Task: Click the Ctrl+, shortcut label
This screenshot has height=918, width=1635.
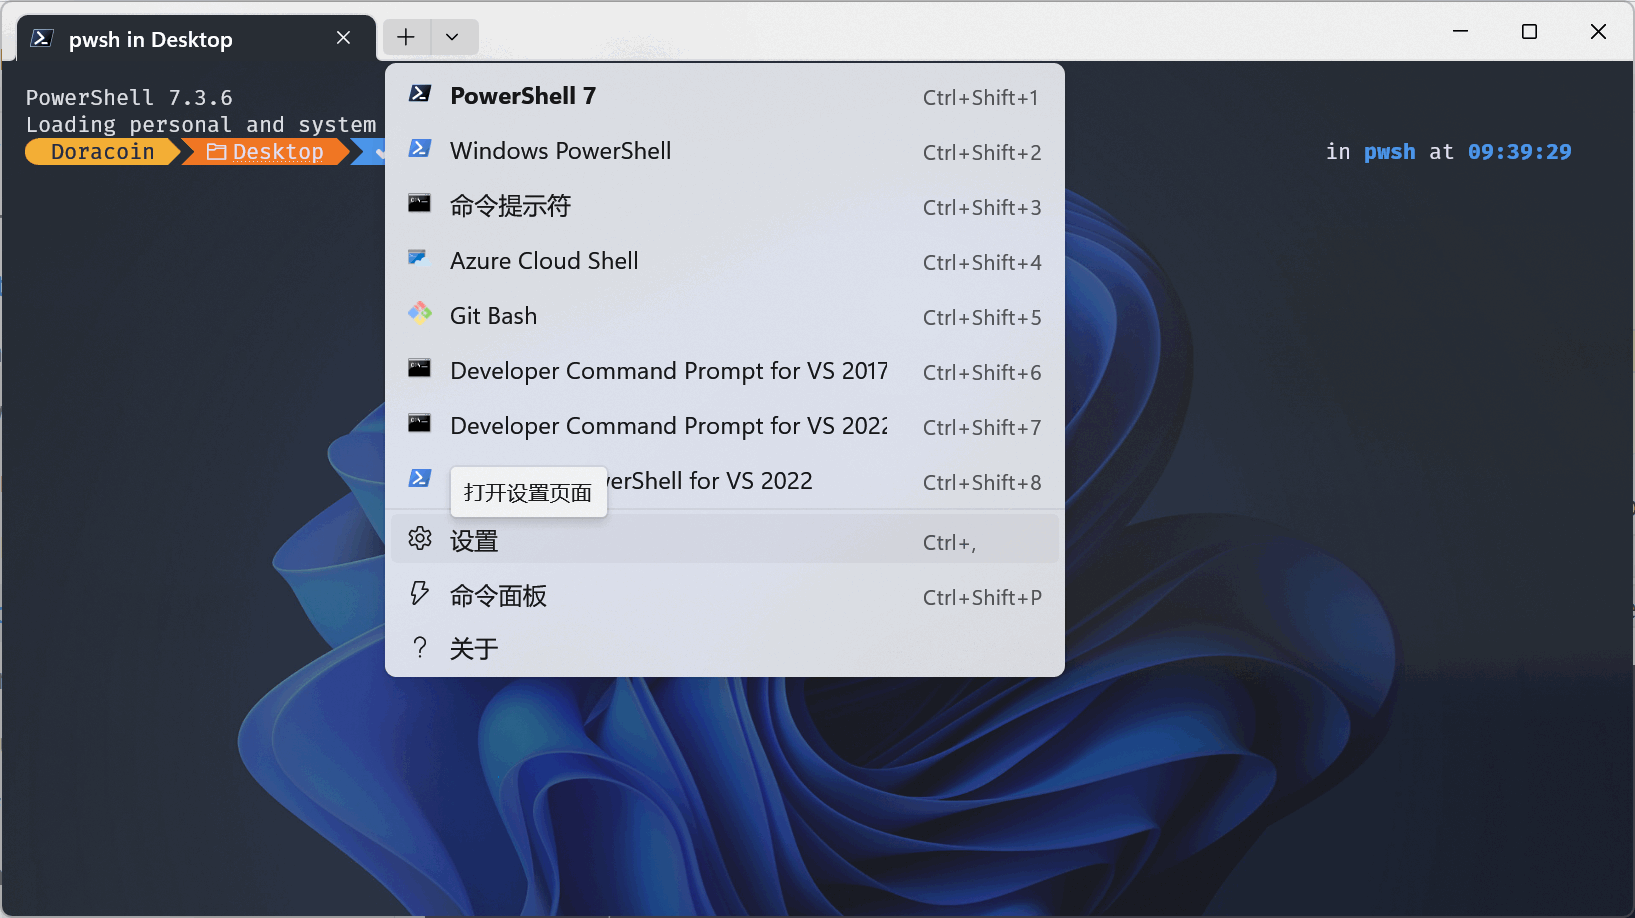Action: 949,543
